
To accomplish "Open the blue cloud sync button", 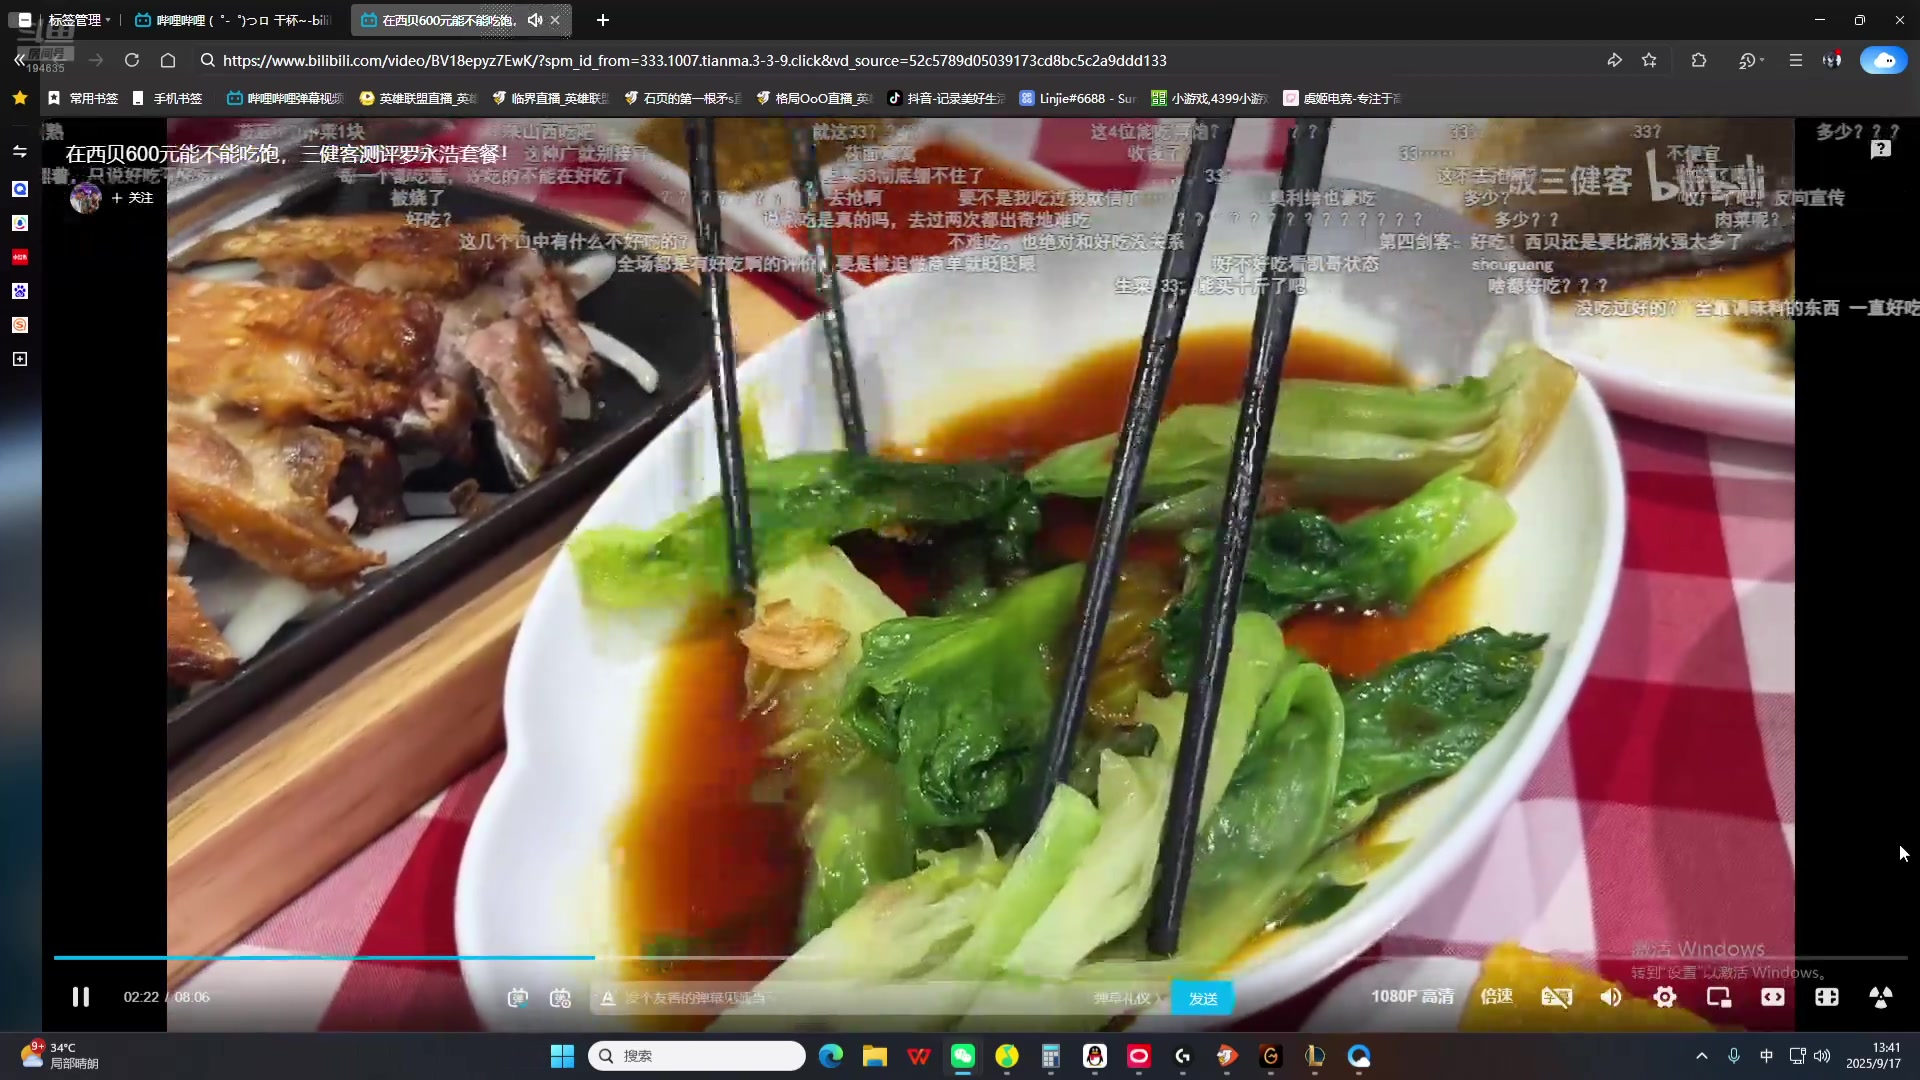I will coord(1883,60).
